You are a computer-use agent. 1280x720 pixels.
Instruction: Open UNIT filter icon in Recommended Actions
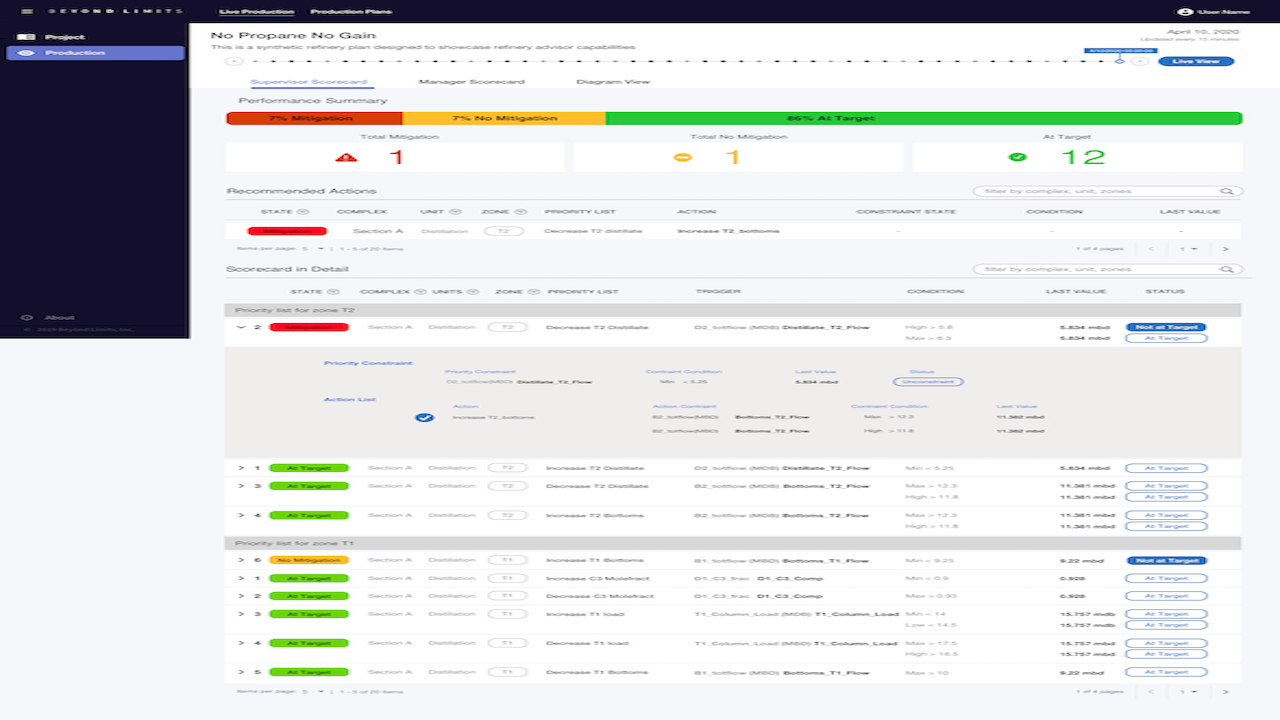[x=455, y=212]
